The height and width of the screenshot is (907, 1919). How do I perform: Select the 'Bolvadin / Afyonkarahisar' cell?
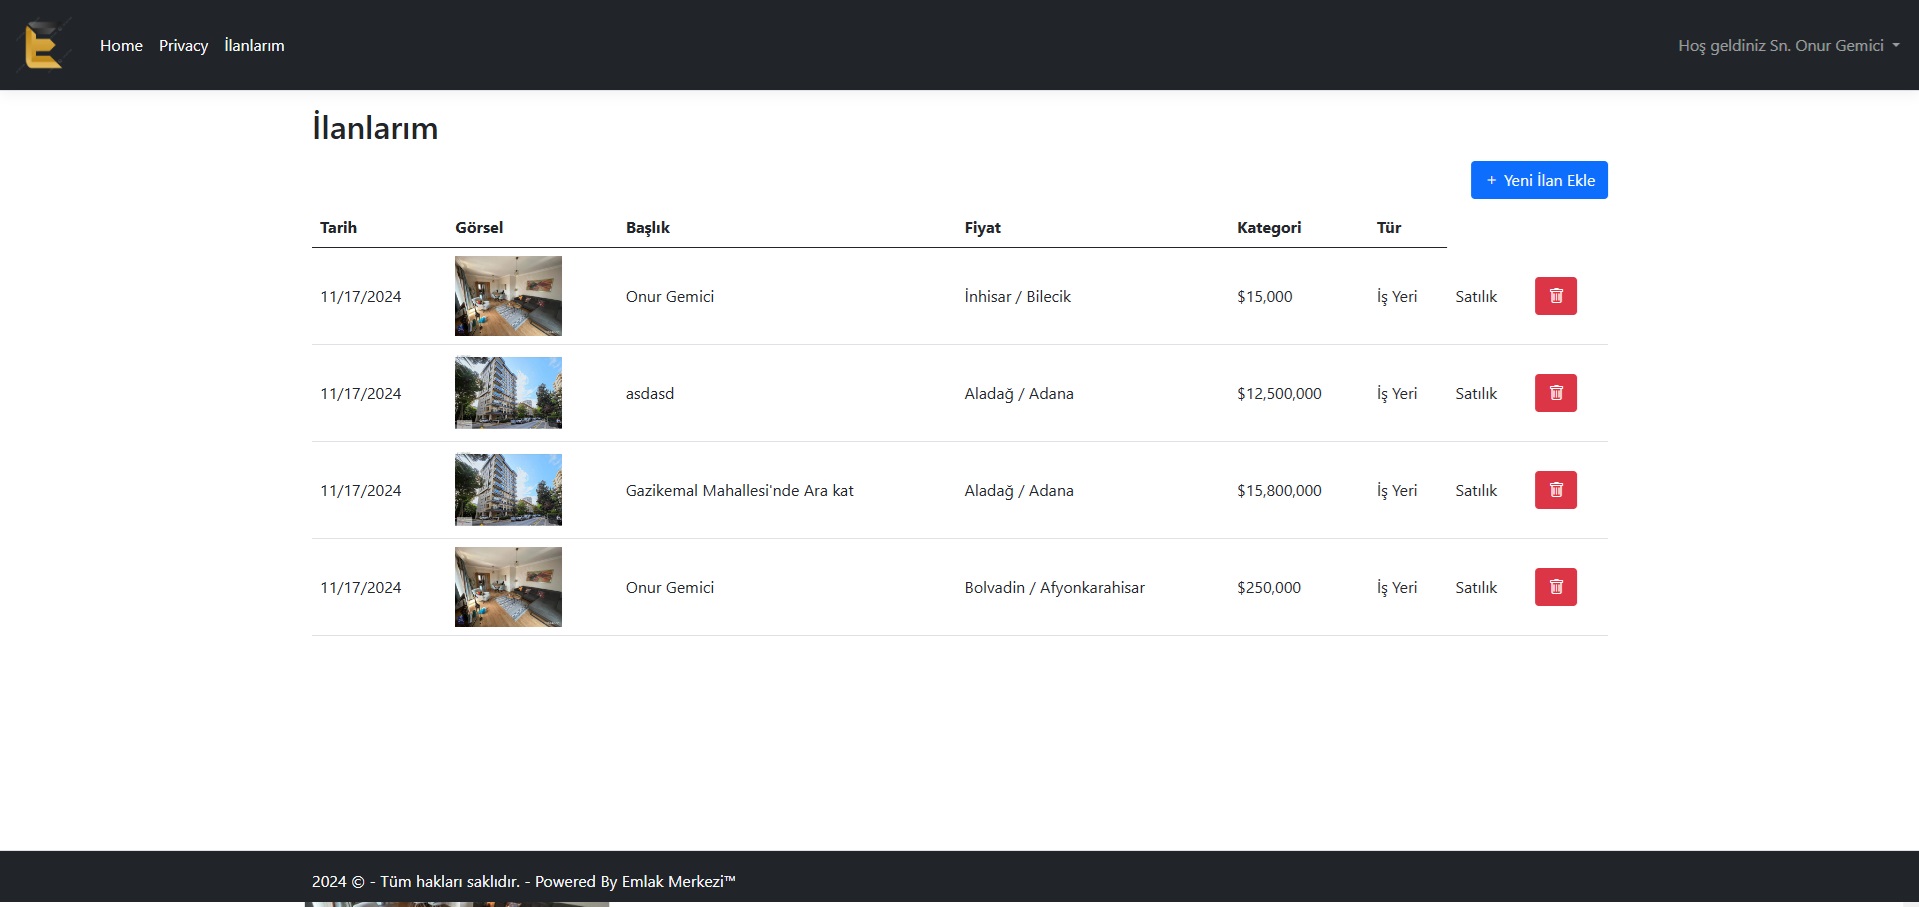(1055, 587)
